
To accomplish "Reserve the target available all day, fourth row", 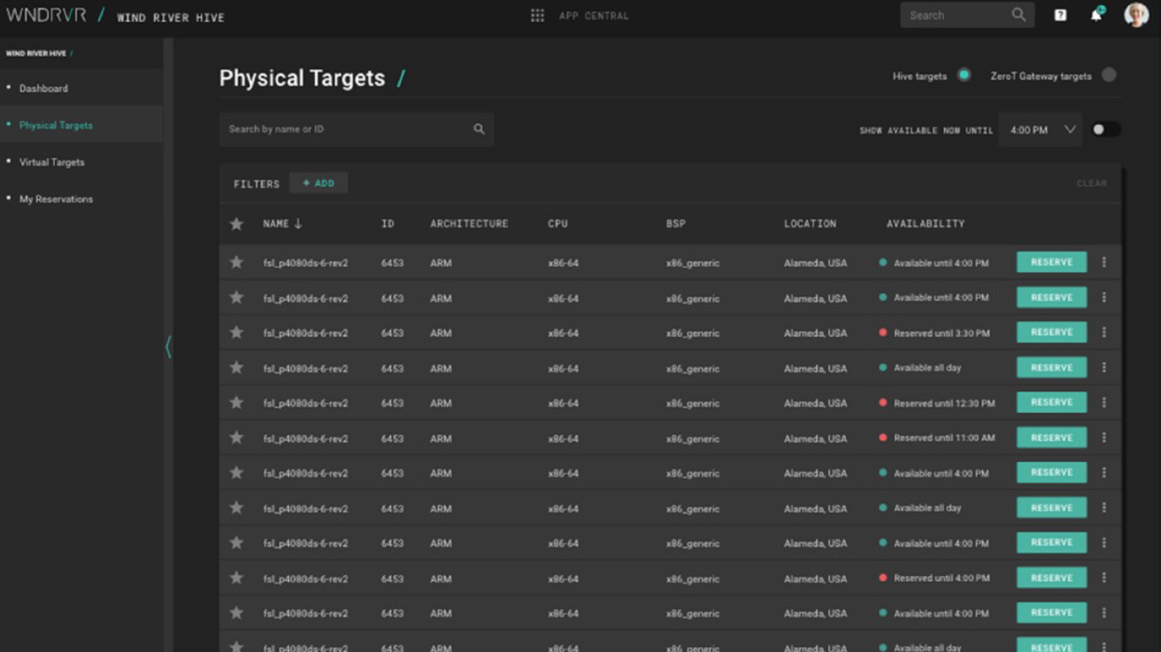I will [1051, 368].
